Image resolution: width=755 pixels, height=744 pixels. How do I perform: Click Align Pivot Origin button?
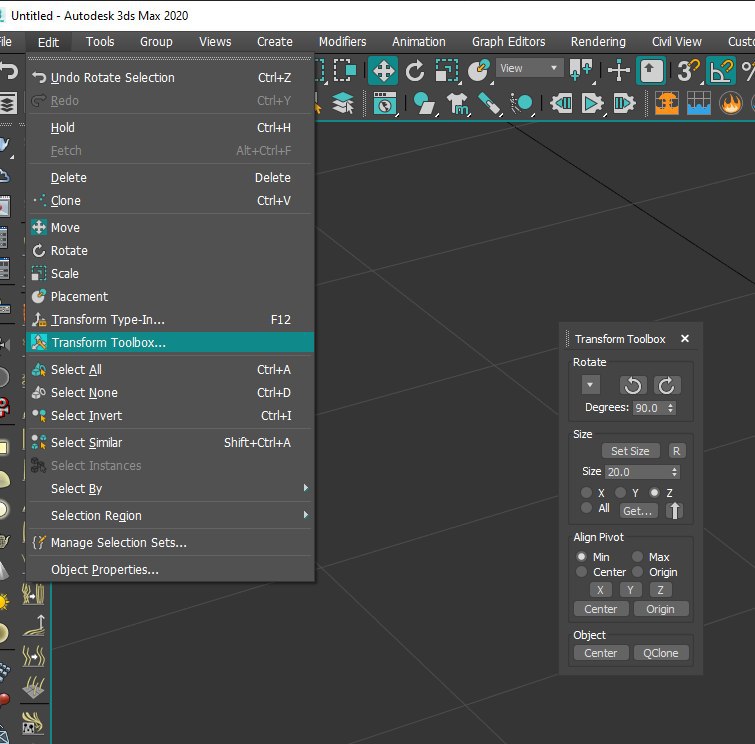click(x=661, y=609)
